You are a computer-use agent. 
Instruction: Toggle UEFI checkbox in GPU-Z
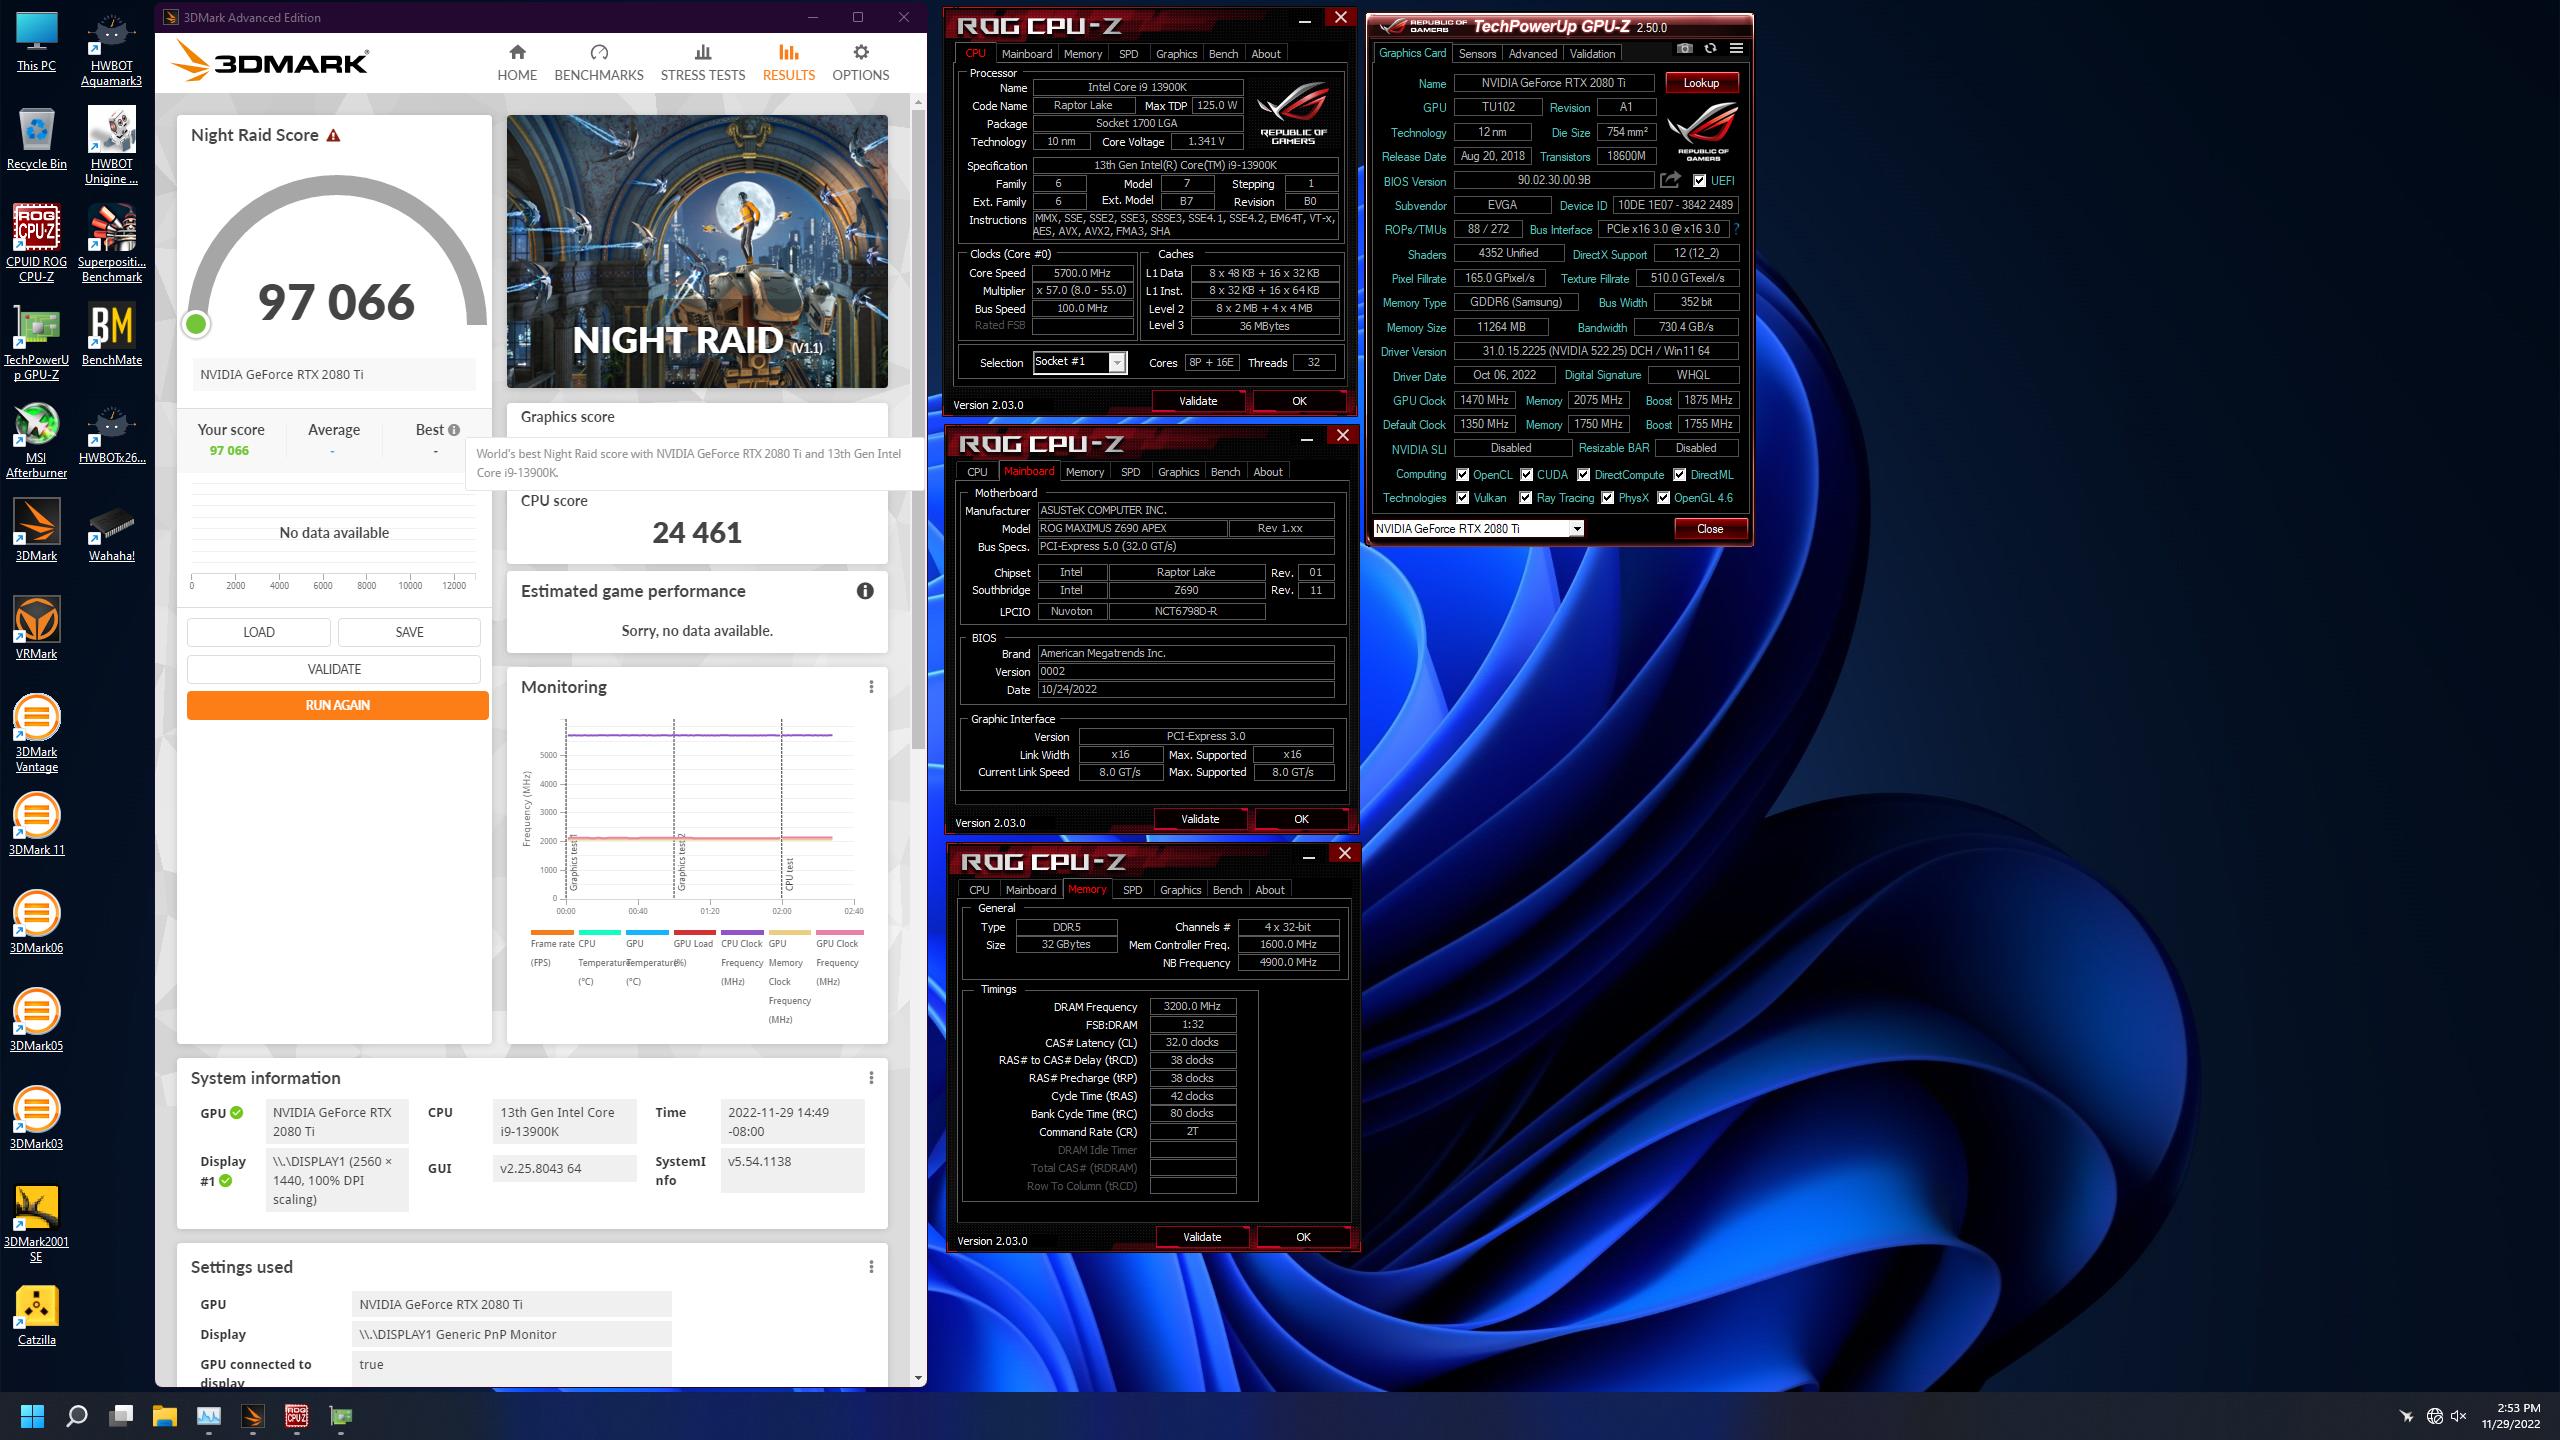pos(1699,181)
